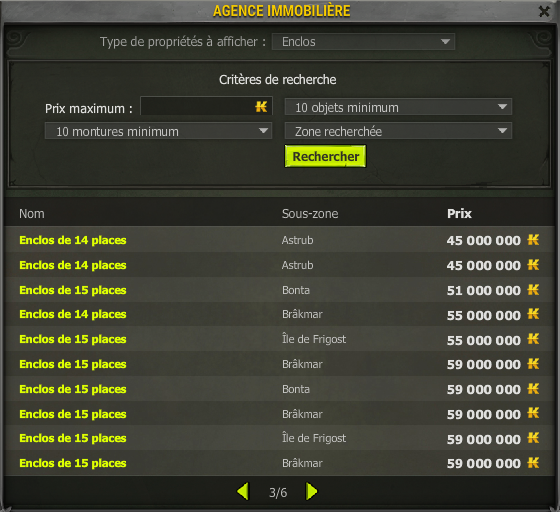Close the Agence Immobilière window
The width and height of the screenshot is (560, 512).
[544, 11]
